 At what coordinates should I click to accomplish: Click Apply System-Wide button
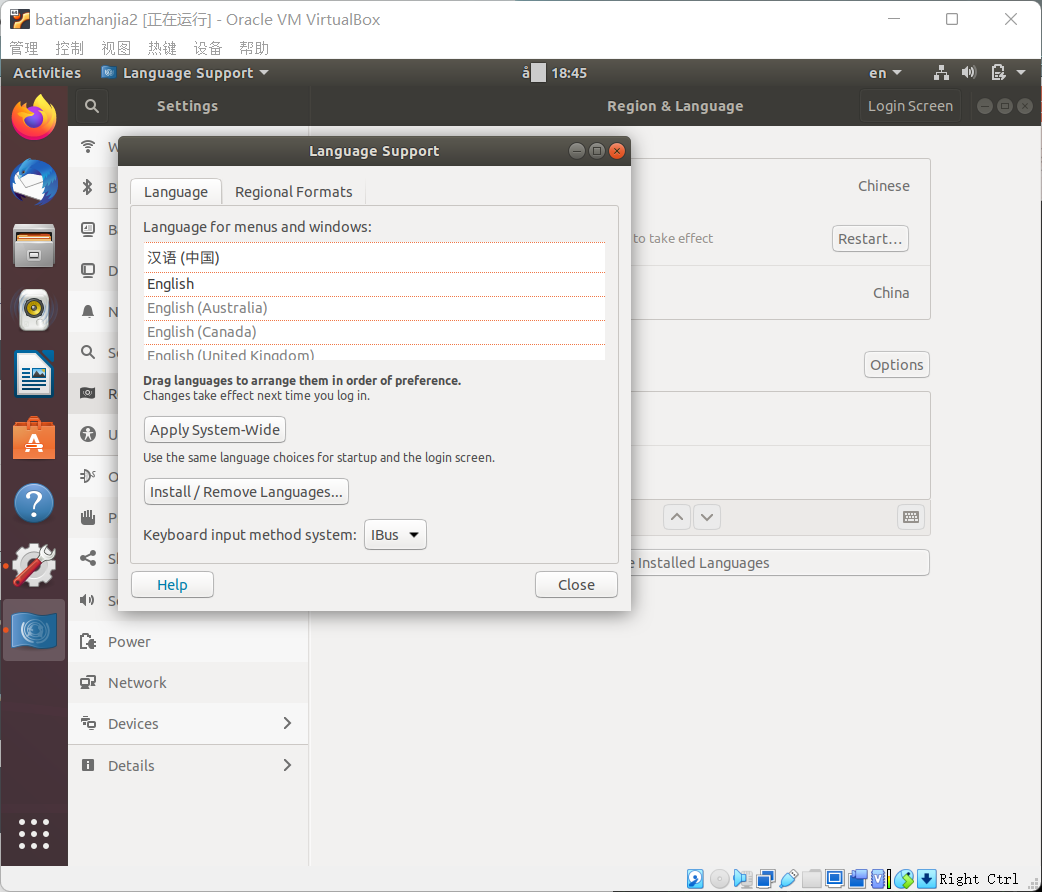tap(215, 430)
